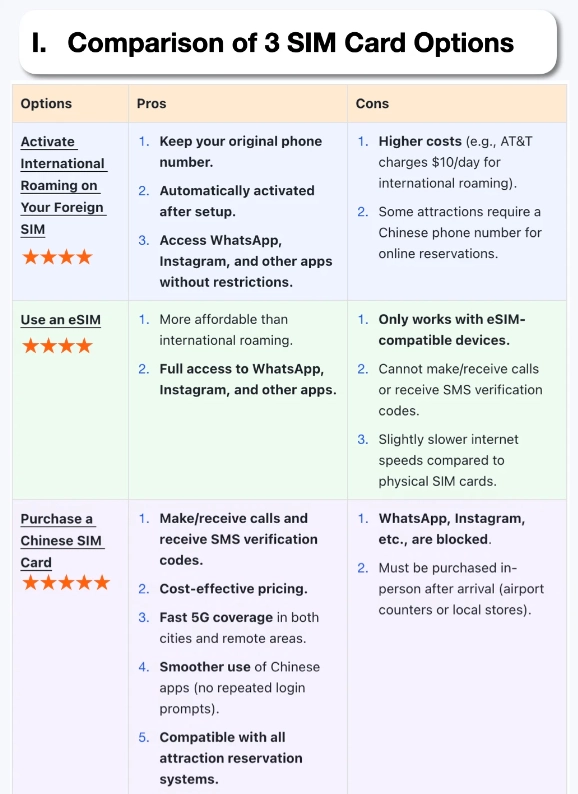
Task: Select 'More affordable than international roaming' item
Action: pos(226,330)
